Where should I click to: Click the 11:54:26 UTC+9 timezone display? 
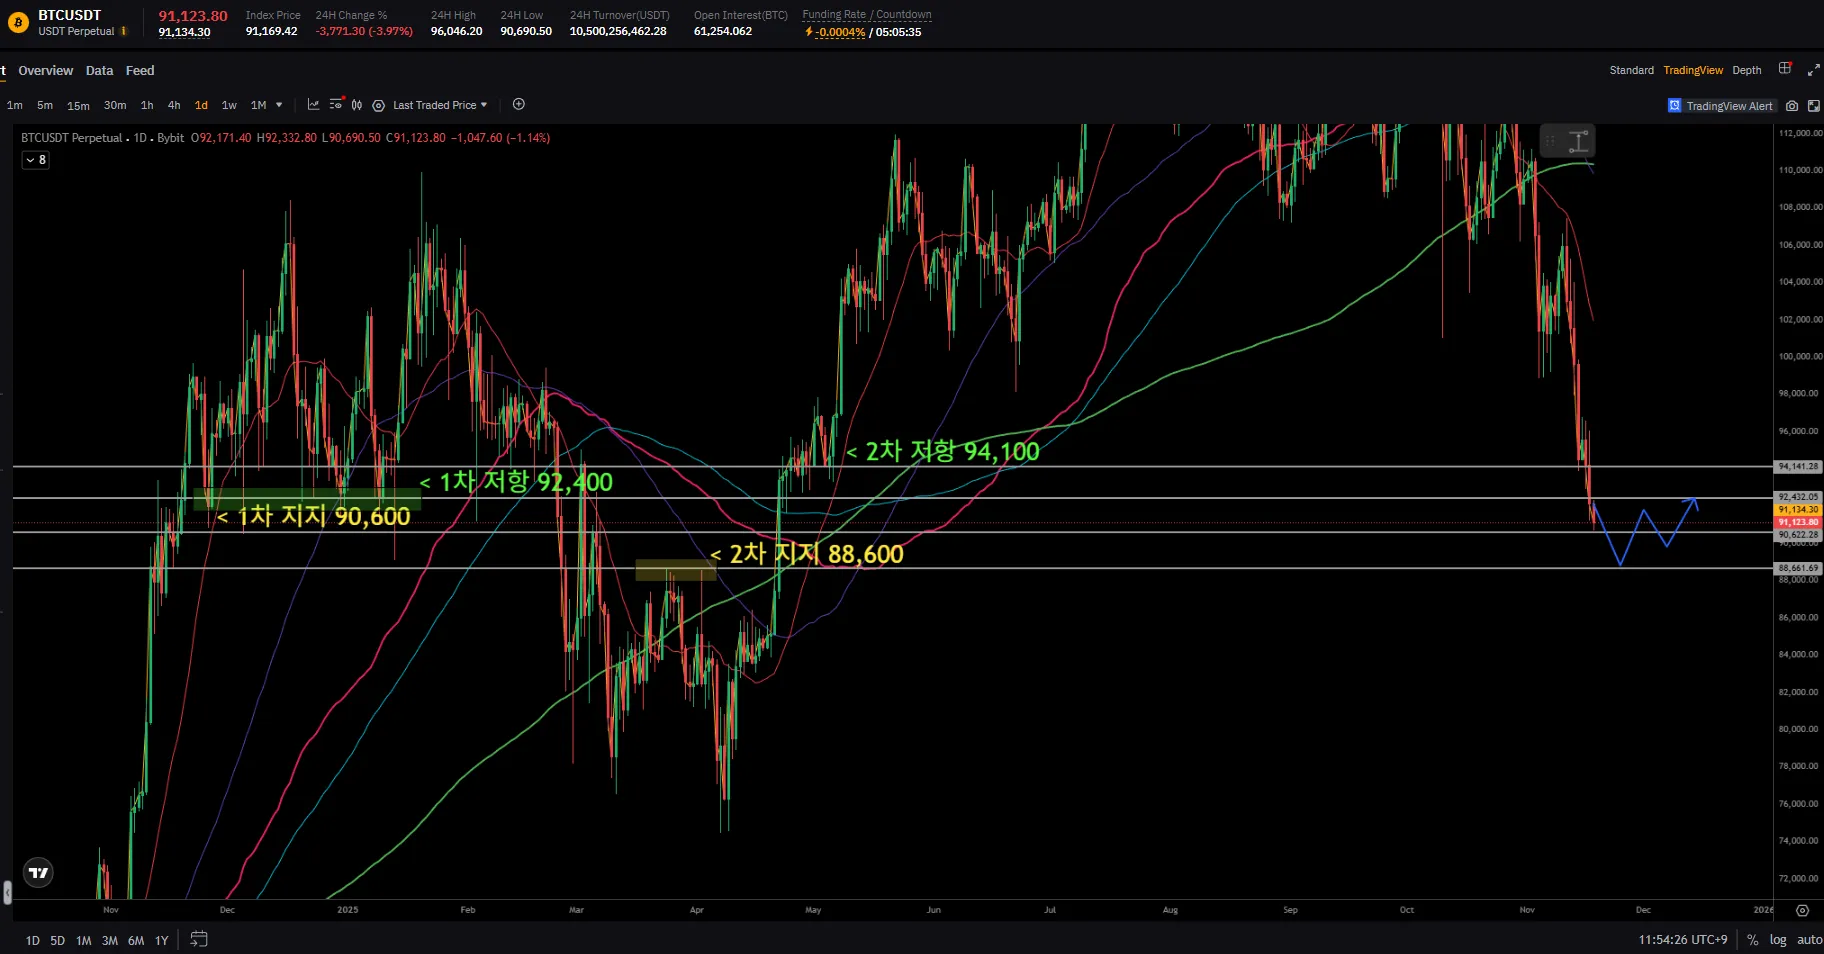(1682, 940)
